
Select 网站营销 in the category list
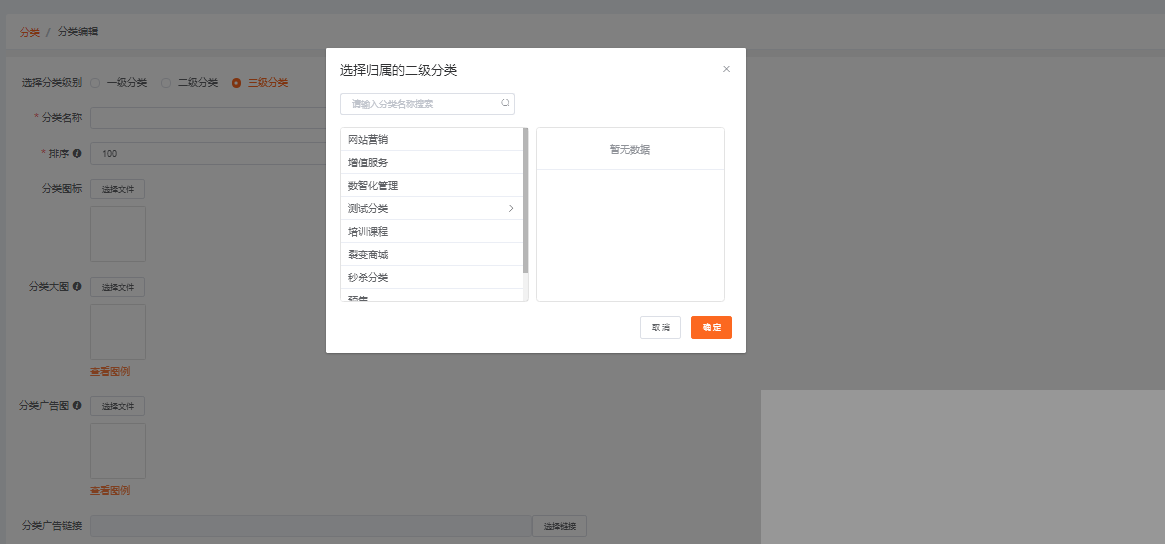tap(368, 140)
